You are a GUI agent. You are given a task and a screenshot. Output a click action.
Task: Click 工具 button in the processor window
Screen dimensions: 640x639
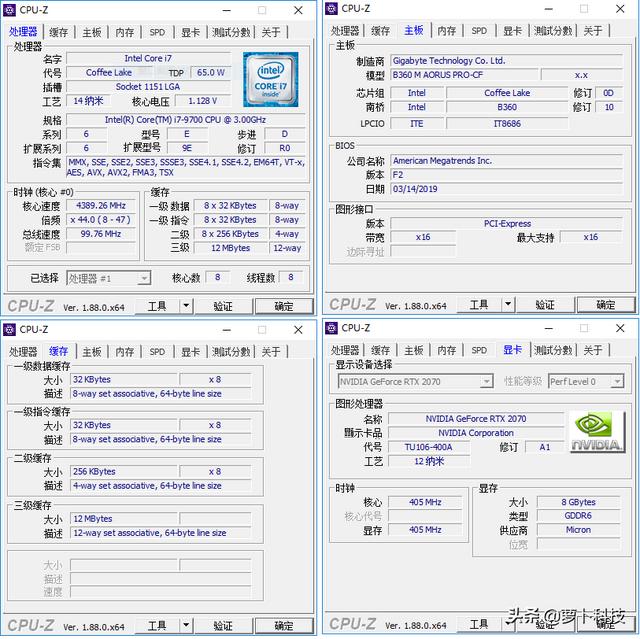click(x=157, y=306)
